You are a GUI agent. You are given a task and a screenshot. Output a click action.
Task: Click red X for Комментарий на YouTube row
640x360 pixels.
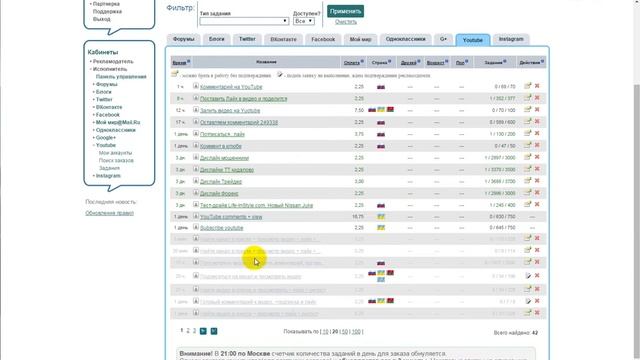coord(537,86)
